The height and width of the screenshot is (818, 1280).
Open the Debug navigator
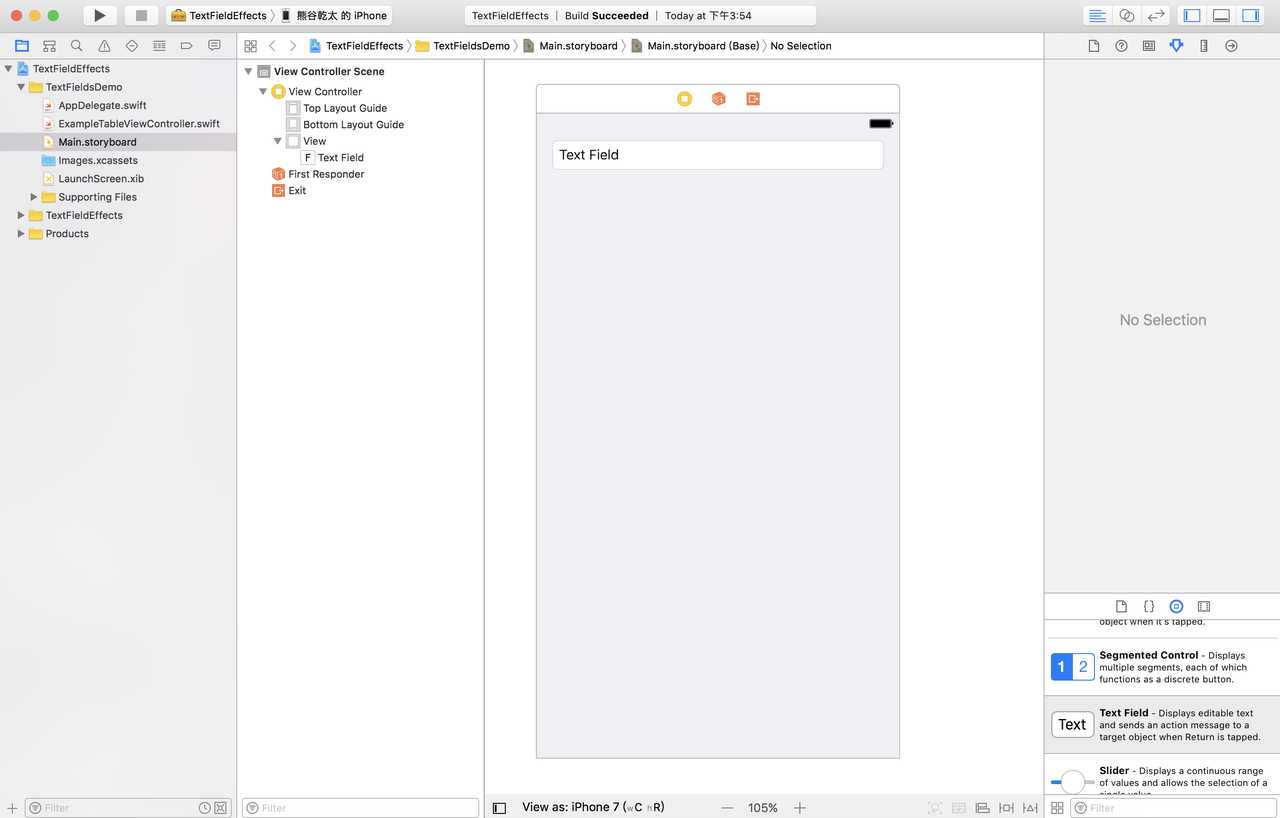(x=158, y=45)
